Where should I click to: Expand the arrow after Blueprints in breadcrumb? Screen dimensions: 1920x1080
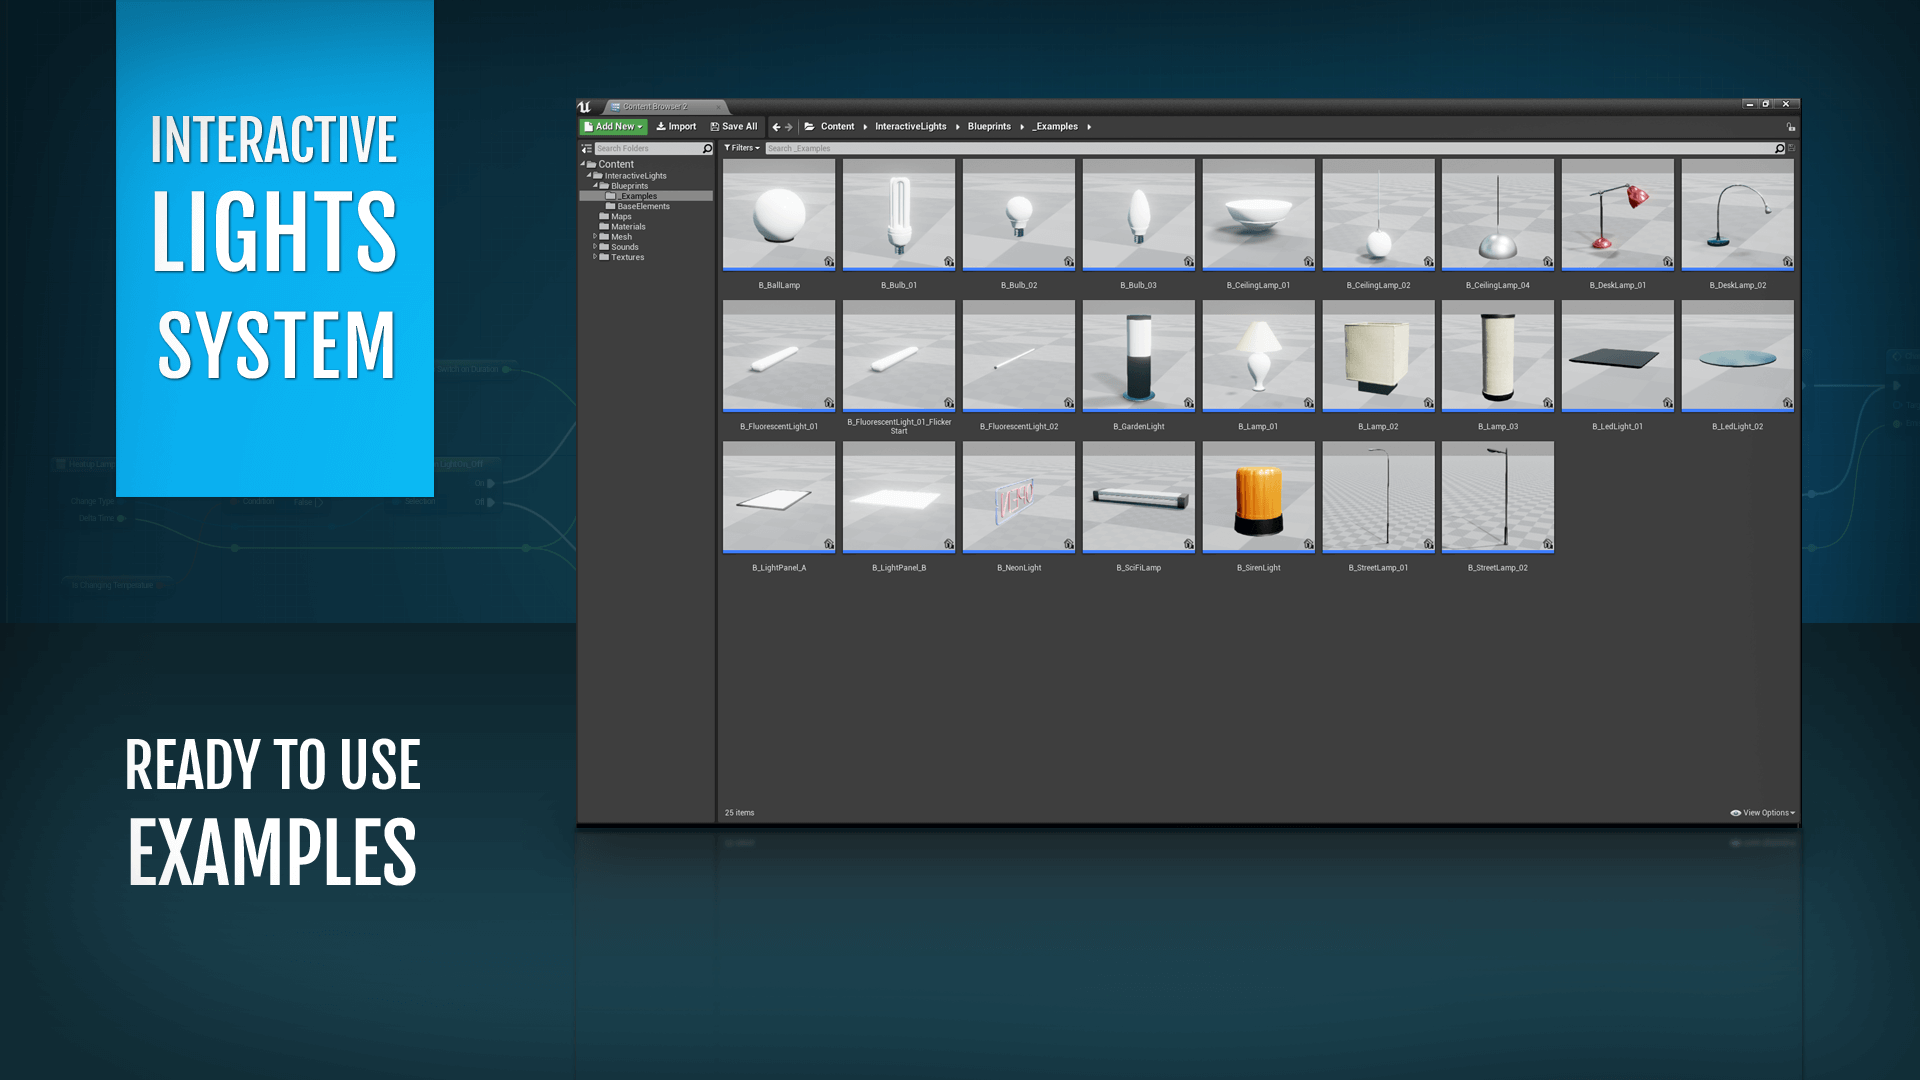click(1022, 127)
